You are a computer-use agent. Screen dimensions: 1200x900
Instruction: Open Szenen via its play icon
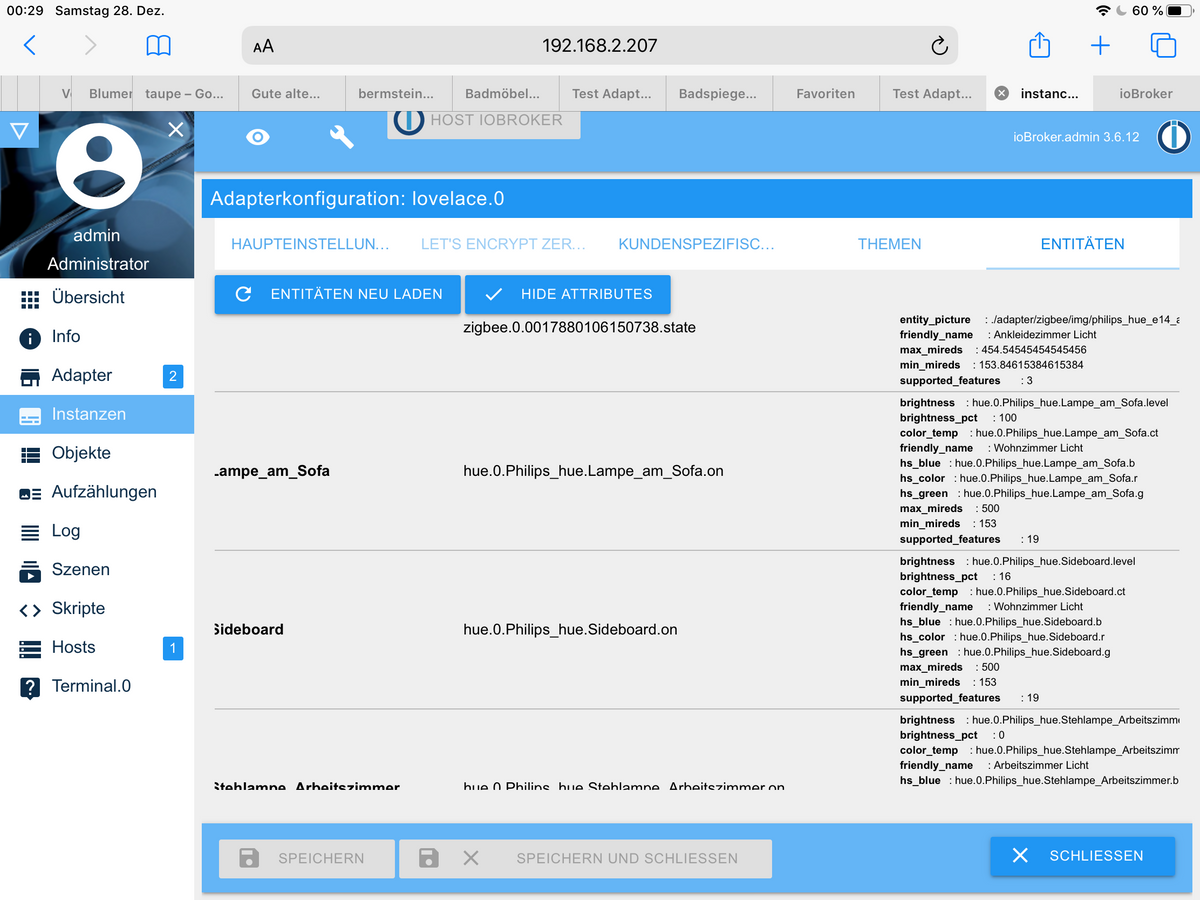pos(30,570)
